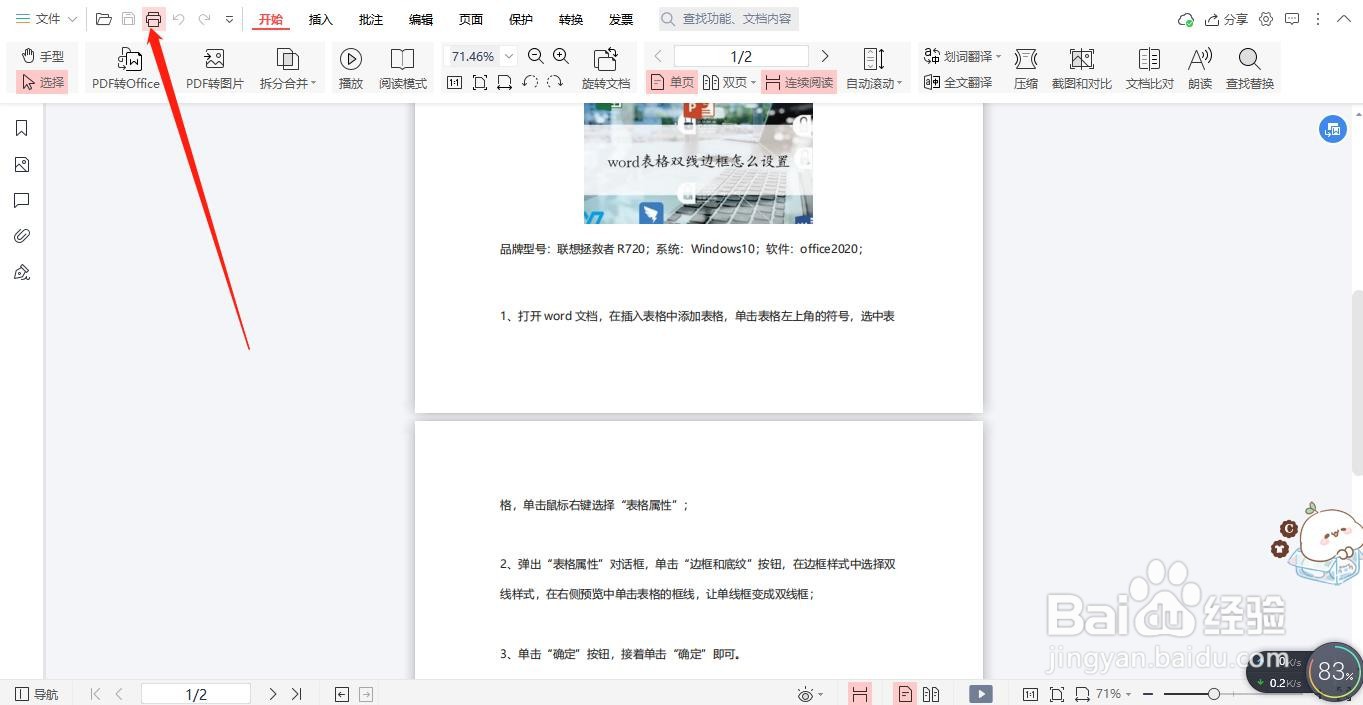Open the PDF转图片 tool
The height and width of the screenshot is (705, 1363).
pyautogui.click(x=214, y=67)
